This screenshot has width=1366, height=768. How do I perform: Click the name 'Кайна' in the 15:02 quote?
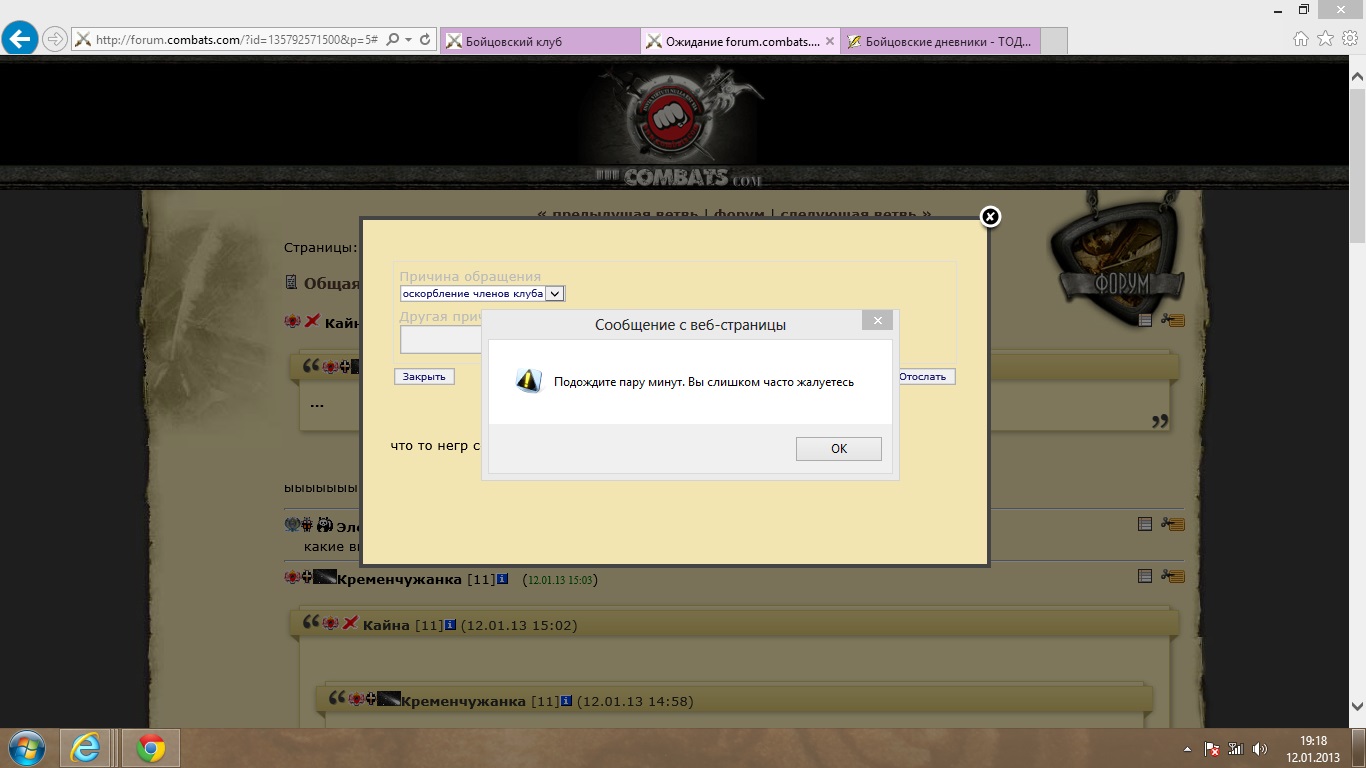pos(386,625)
